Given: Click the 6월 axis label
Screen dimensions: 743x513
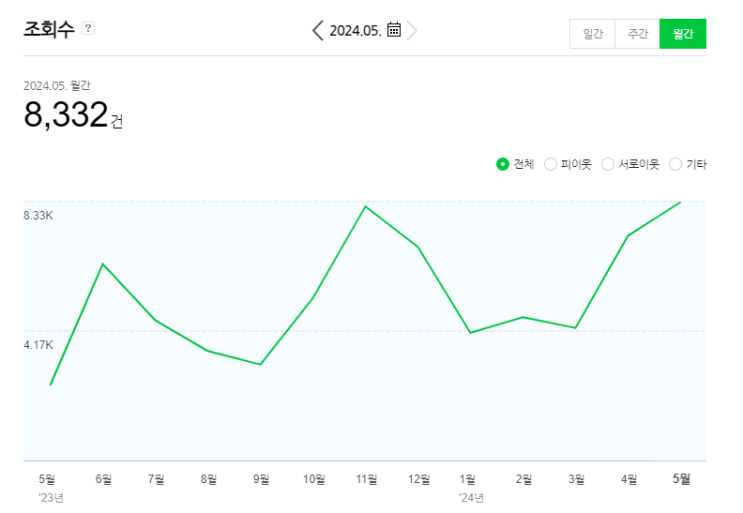Looking at the screenshot, I should (x=103, y=479).
